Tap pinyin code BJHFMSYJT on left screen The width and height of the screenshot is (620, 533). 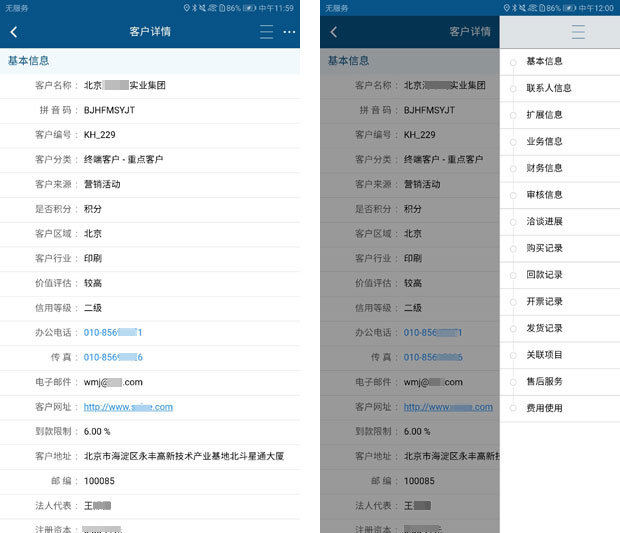pos(109,110)
